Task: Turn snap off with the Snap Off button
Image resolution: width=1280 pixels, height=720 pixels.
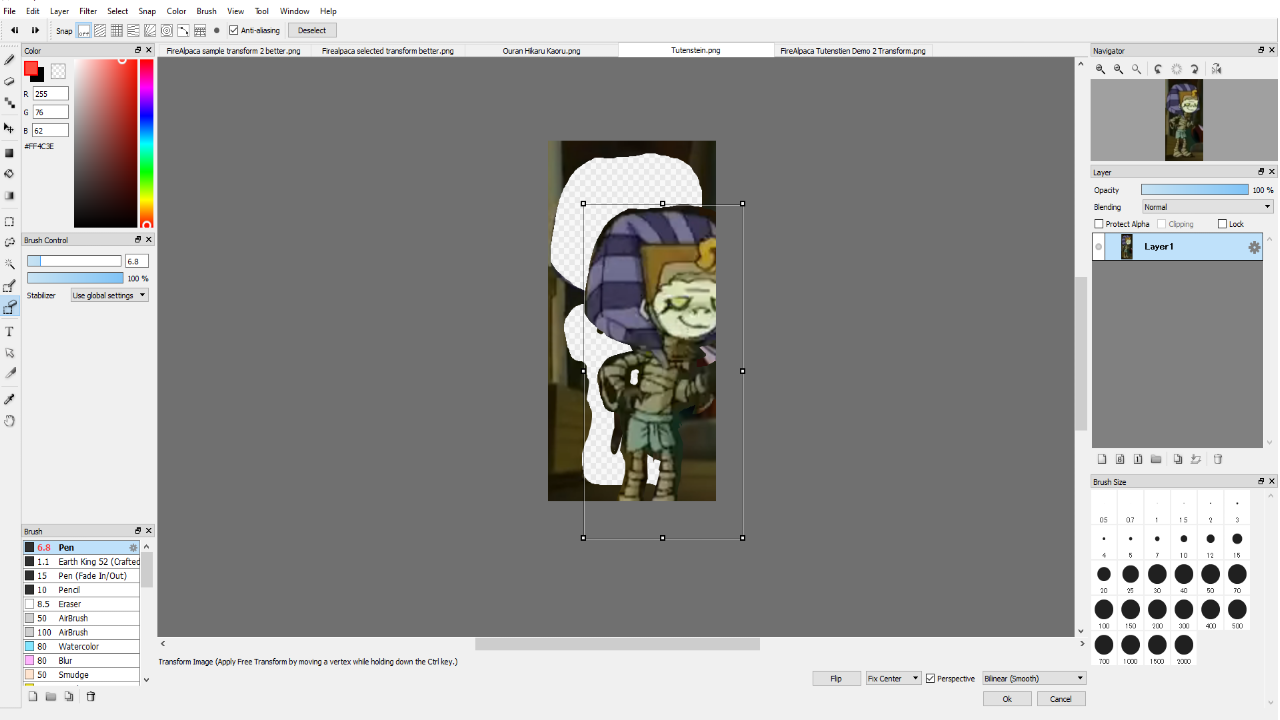Action: coord(84,30)
